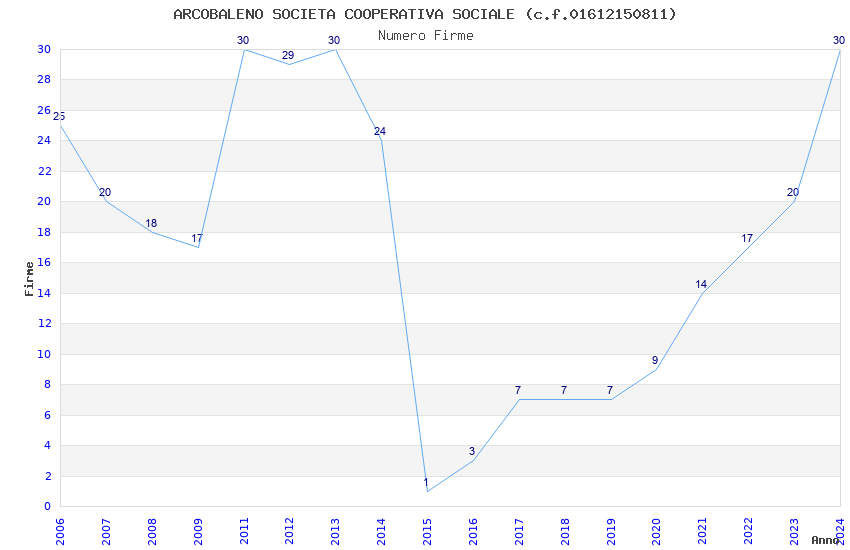Click the data label 17 above year 2022
Viewport: 850px width, 550px height.
tap(747, 238)
